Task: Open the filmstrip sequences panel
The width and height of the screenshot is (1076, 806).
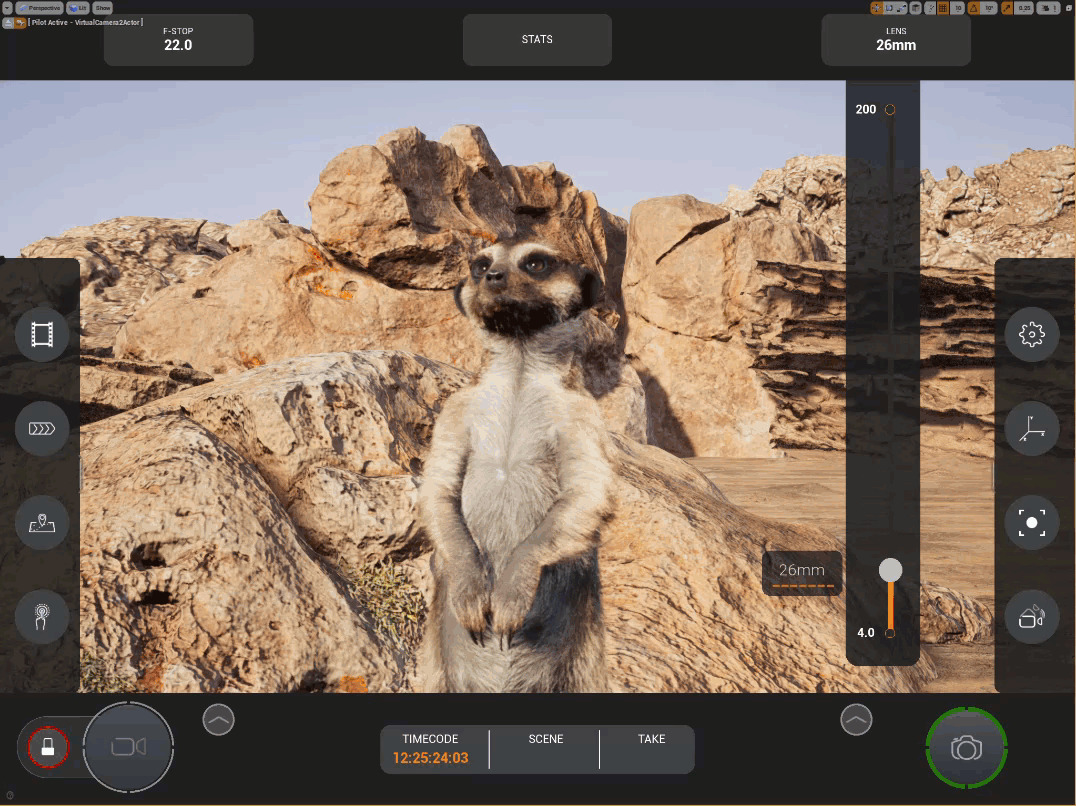Action: 42,334
